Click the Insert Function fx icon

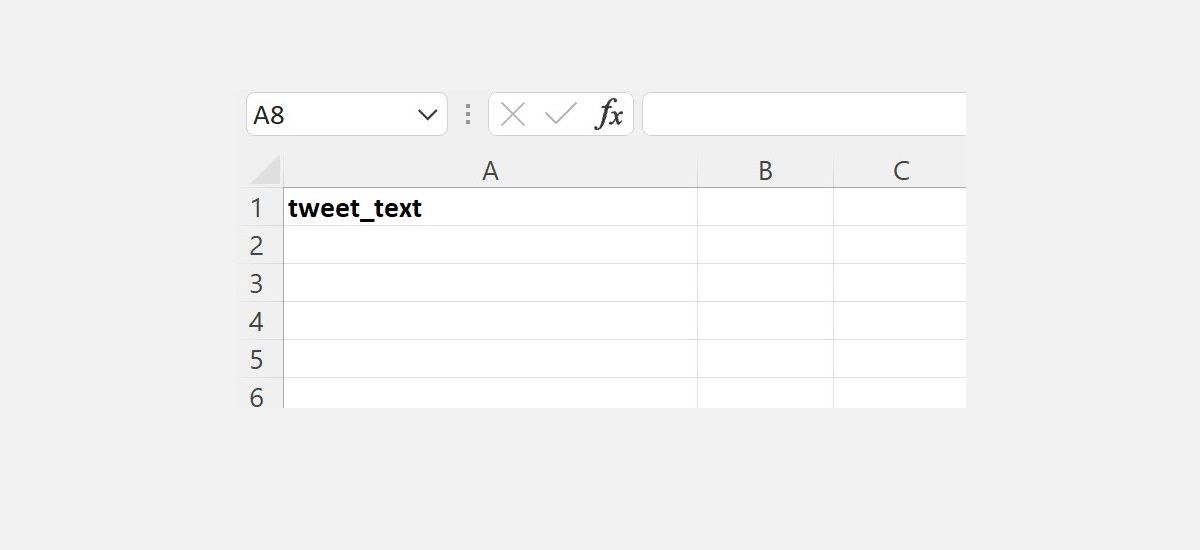pyautogui.click(x=610, y=115)
